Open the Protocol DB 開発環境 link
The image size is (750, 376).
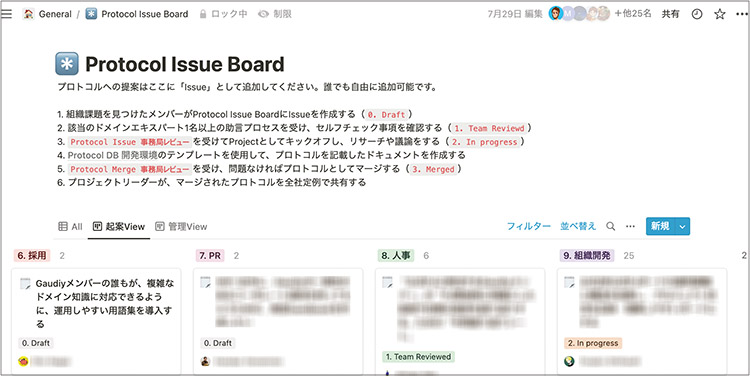pyautogui.click(x=112, y=155)
